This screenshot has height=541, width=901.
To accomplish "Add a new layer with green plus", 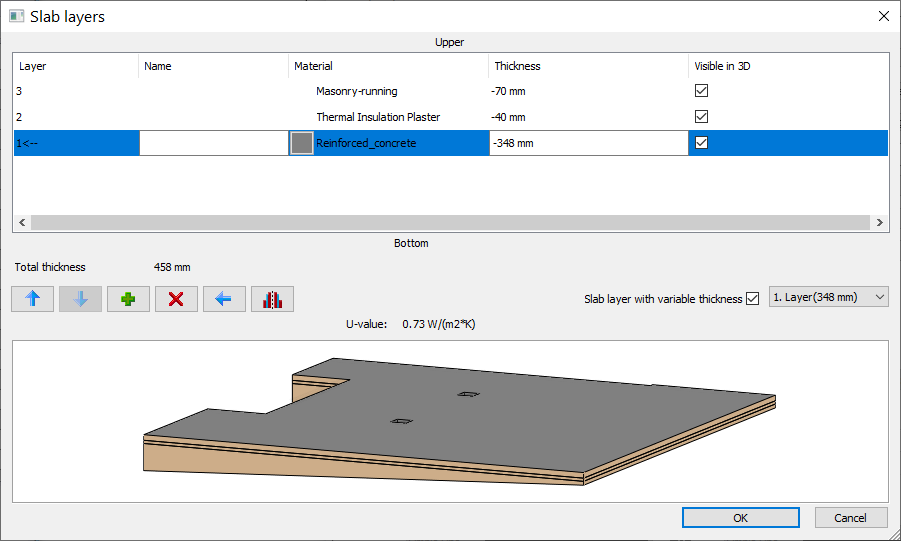I will point(128,299).
